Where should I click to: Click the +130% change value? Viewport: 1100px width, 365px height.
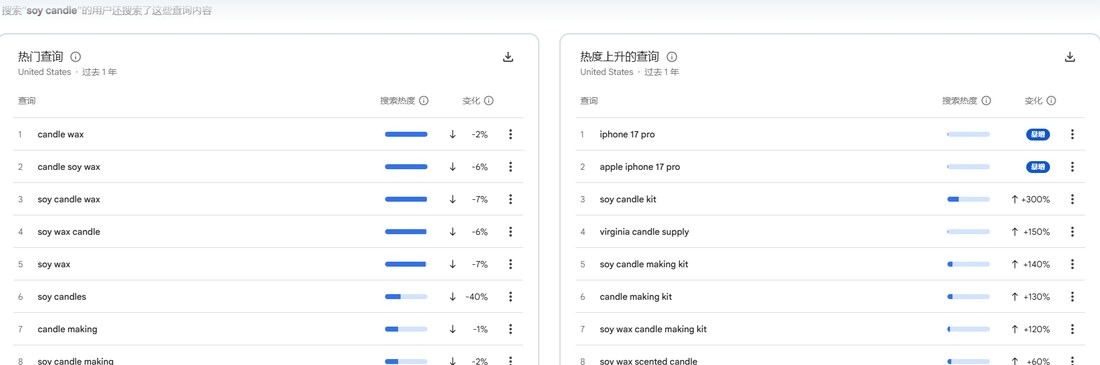[1036, 297]
